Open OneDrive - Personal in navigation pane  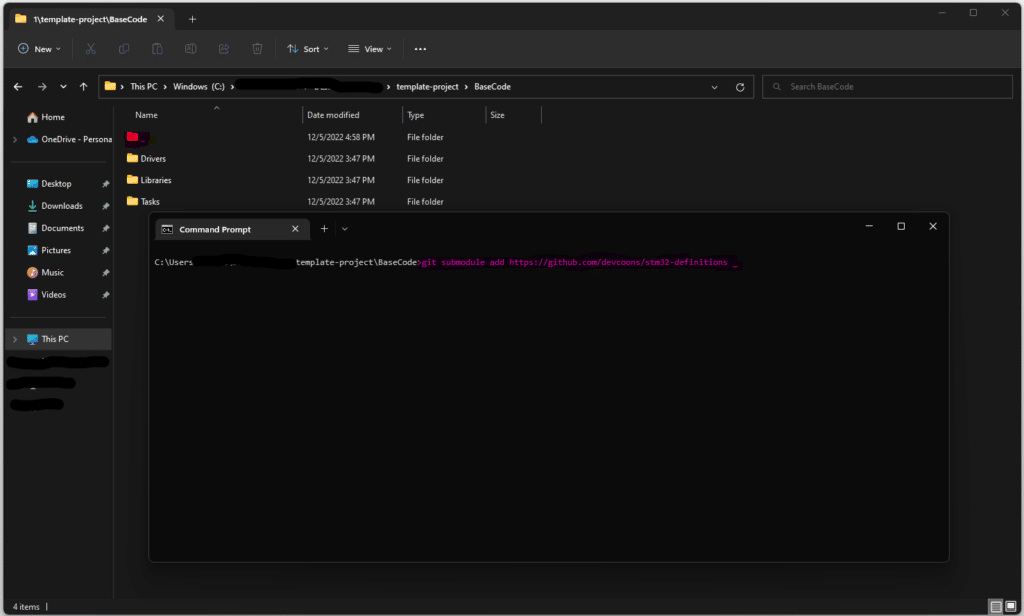pos(69,139)
